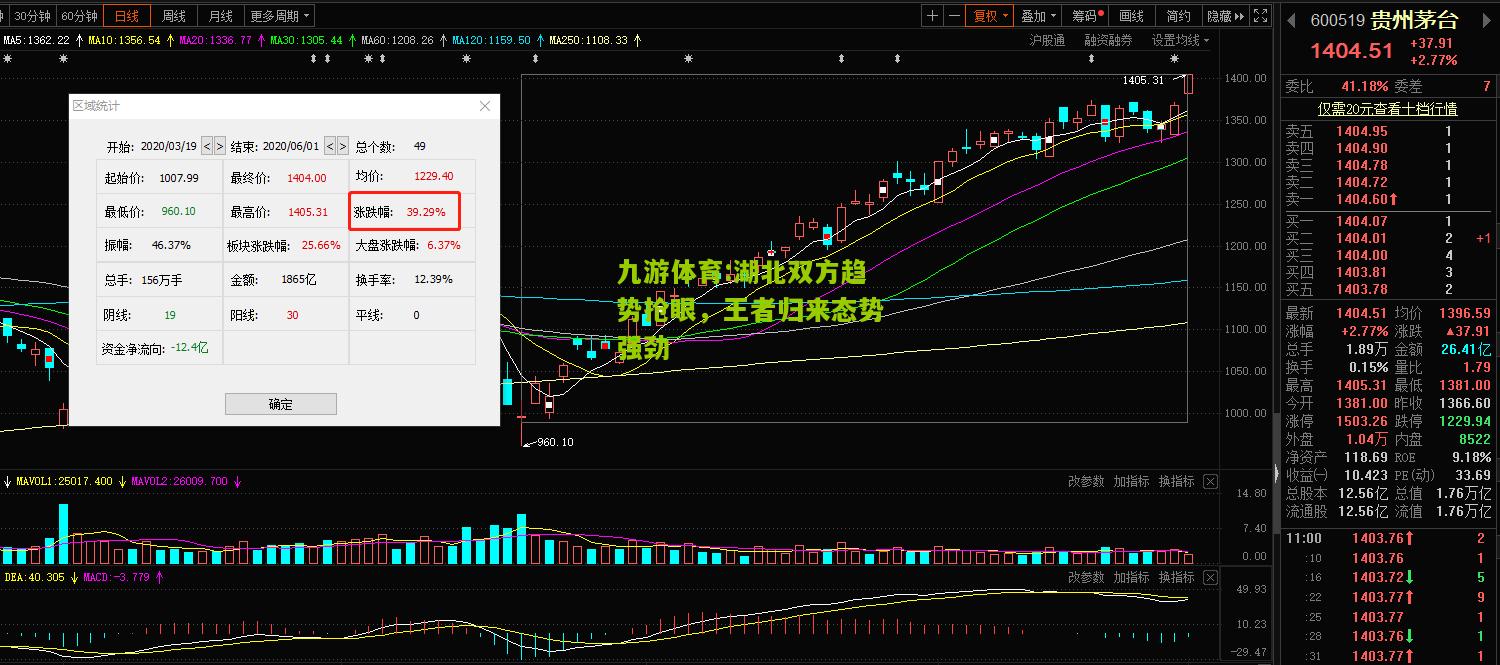Click the 融资融券 label
Image resolution: width=1500 pixels, height=665 pixels.
point(1108,40)
